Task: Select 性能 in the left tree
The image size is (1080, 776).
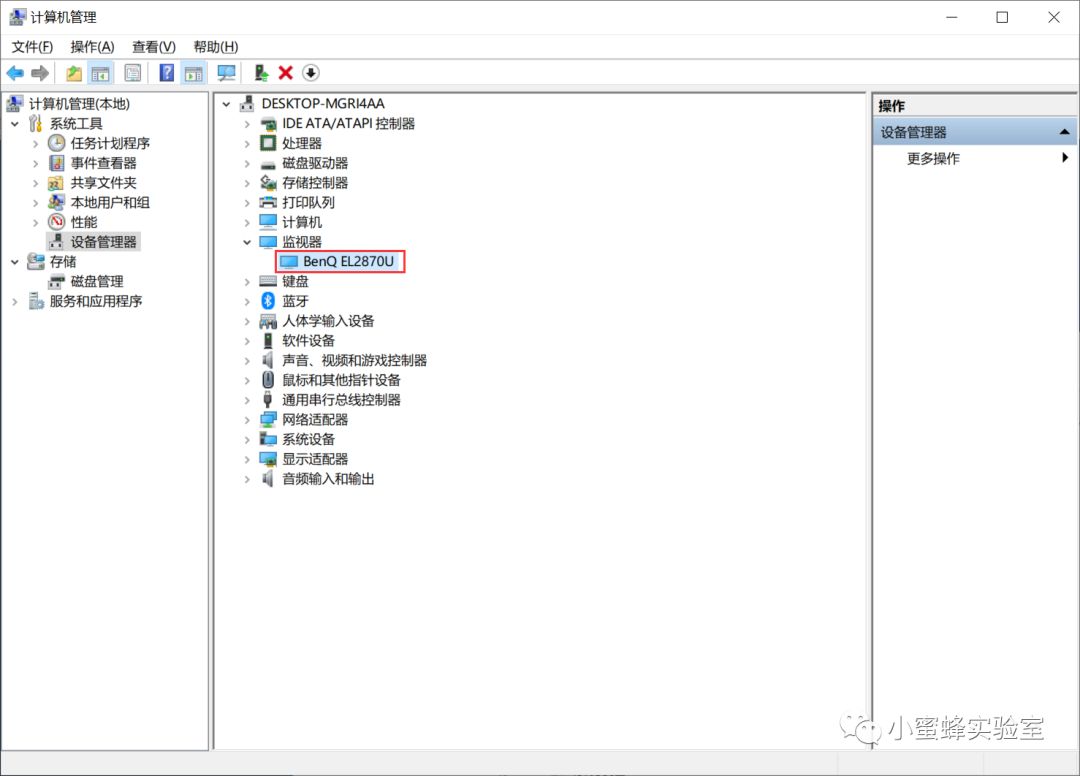Action: [x=83, y=222]
